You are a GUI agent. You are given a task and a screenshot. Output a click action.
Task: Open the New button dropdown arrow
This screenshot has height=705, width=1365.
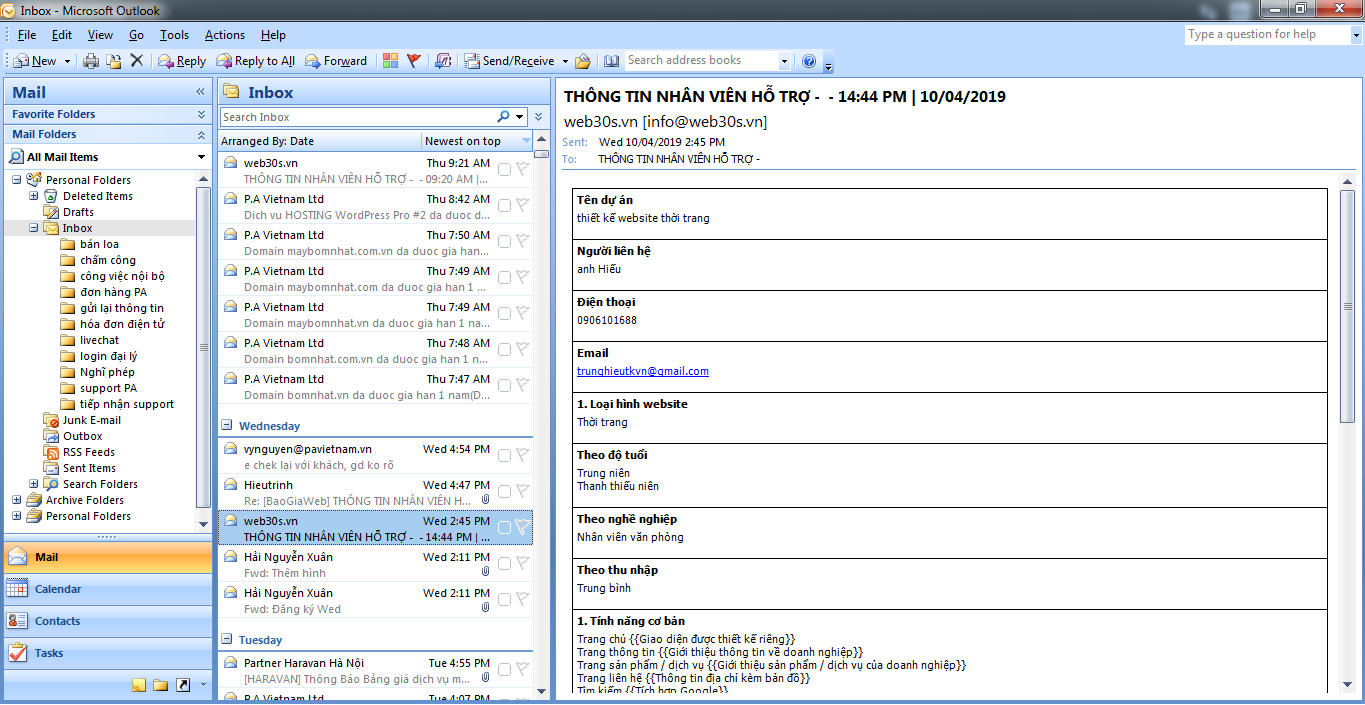[x=67, y=61]
